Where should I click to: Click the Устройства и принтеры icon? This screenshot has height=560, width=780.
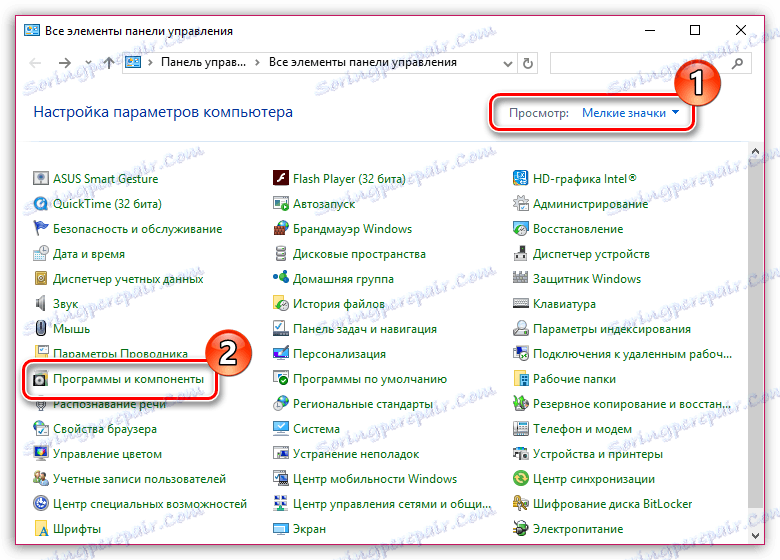click(520, 454)
